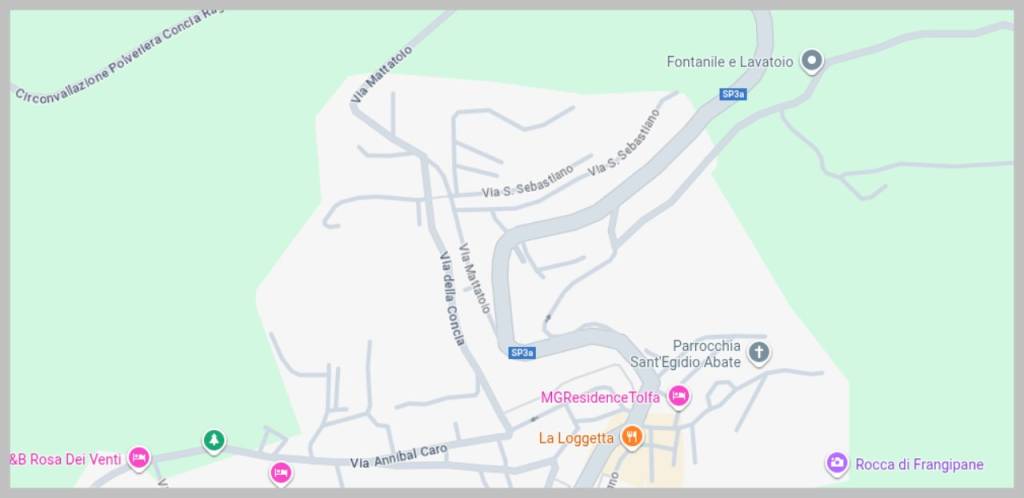Open the MGResidenceTolfa hotel marker
Viewport: 1024px width, 498px height.
coord(679,396)
